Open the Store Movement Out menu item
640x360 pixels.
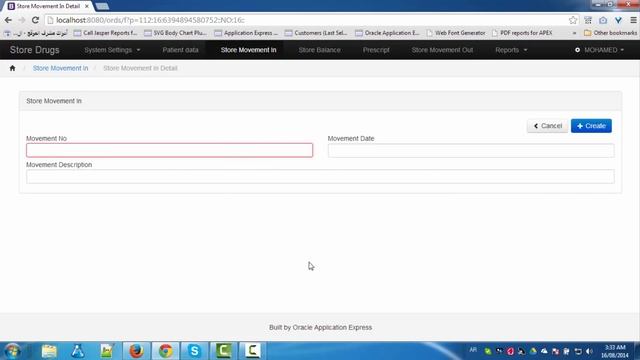(442, 50)
